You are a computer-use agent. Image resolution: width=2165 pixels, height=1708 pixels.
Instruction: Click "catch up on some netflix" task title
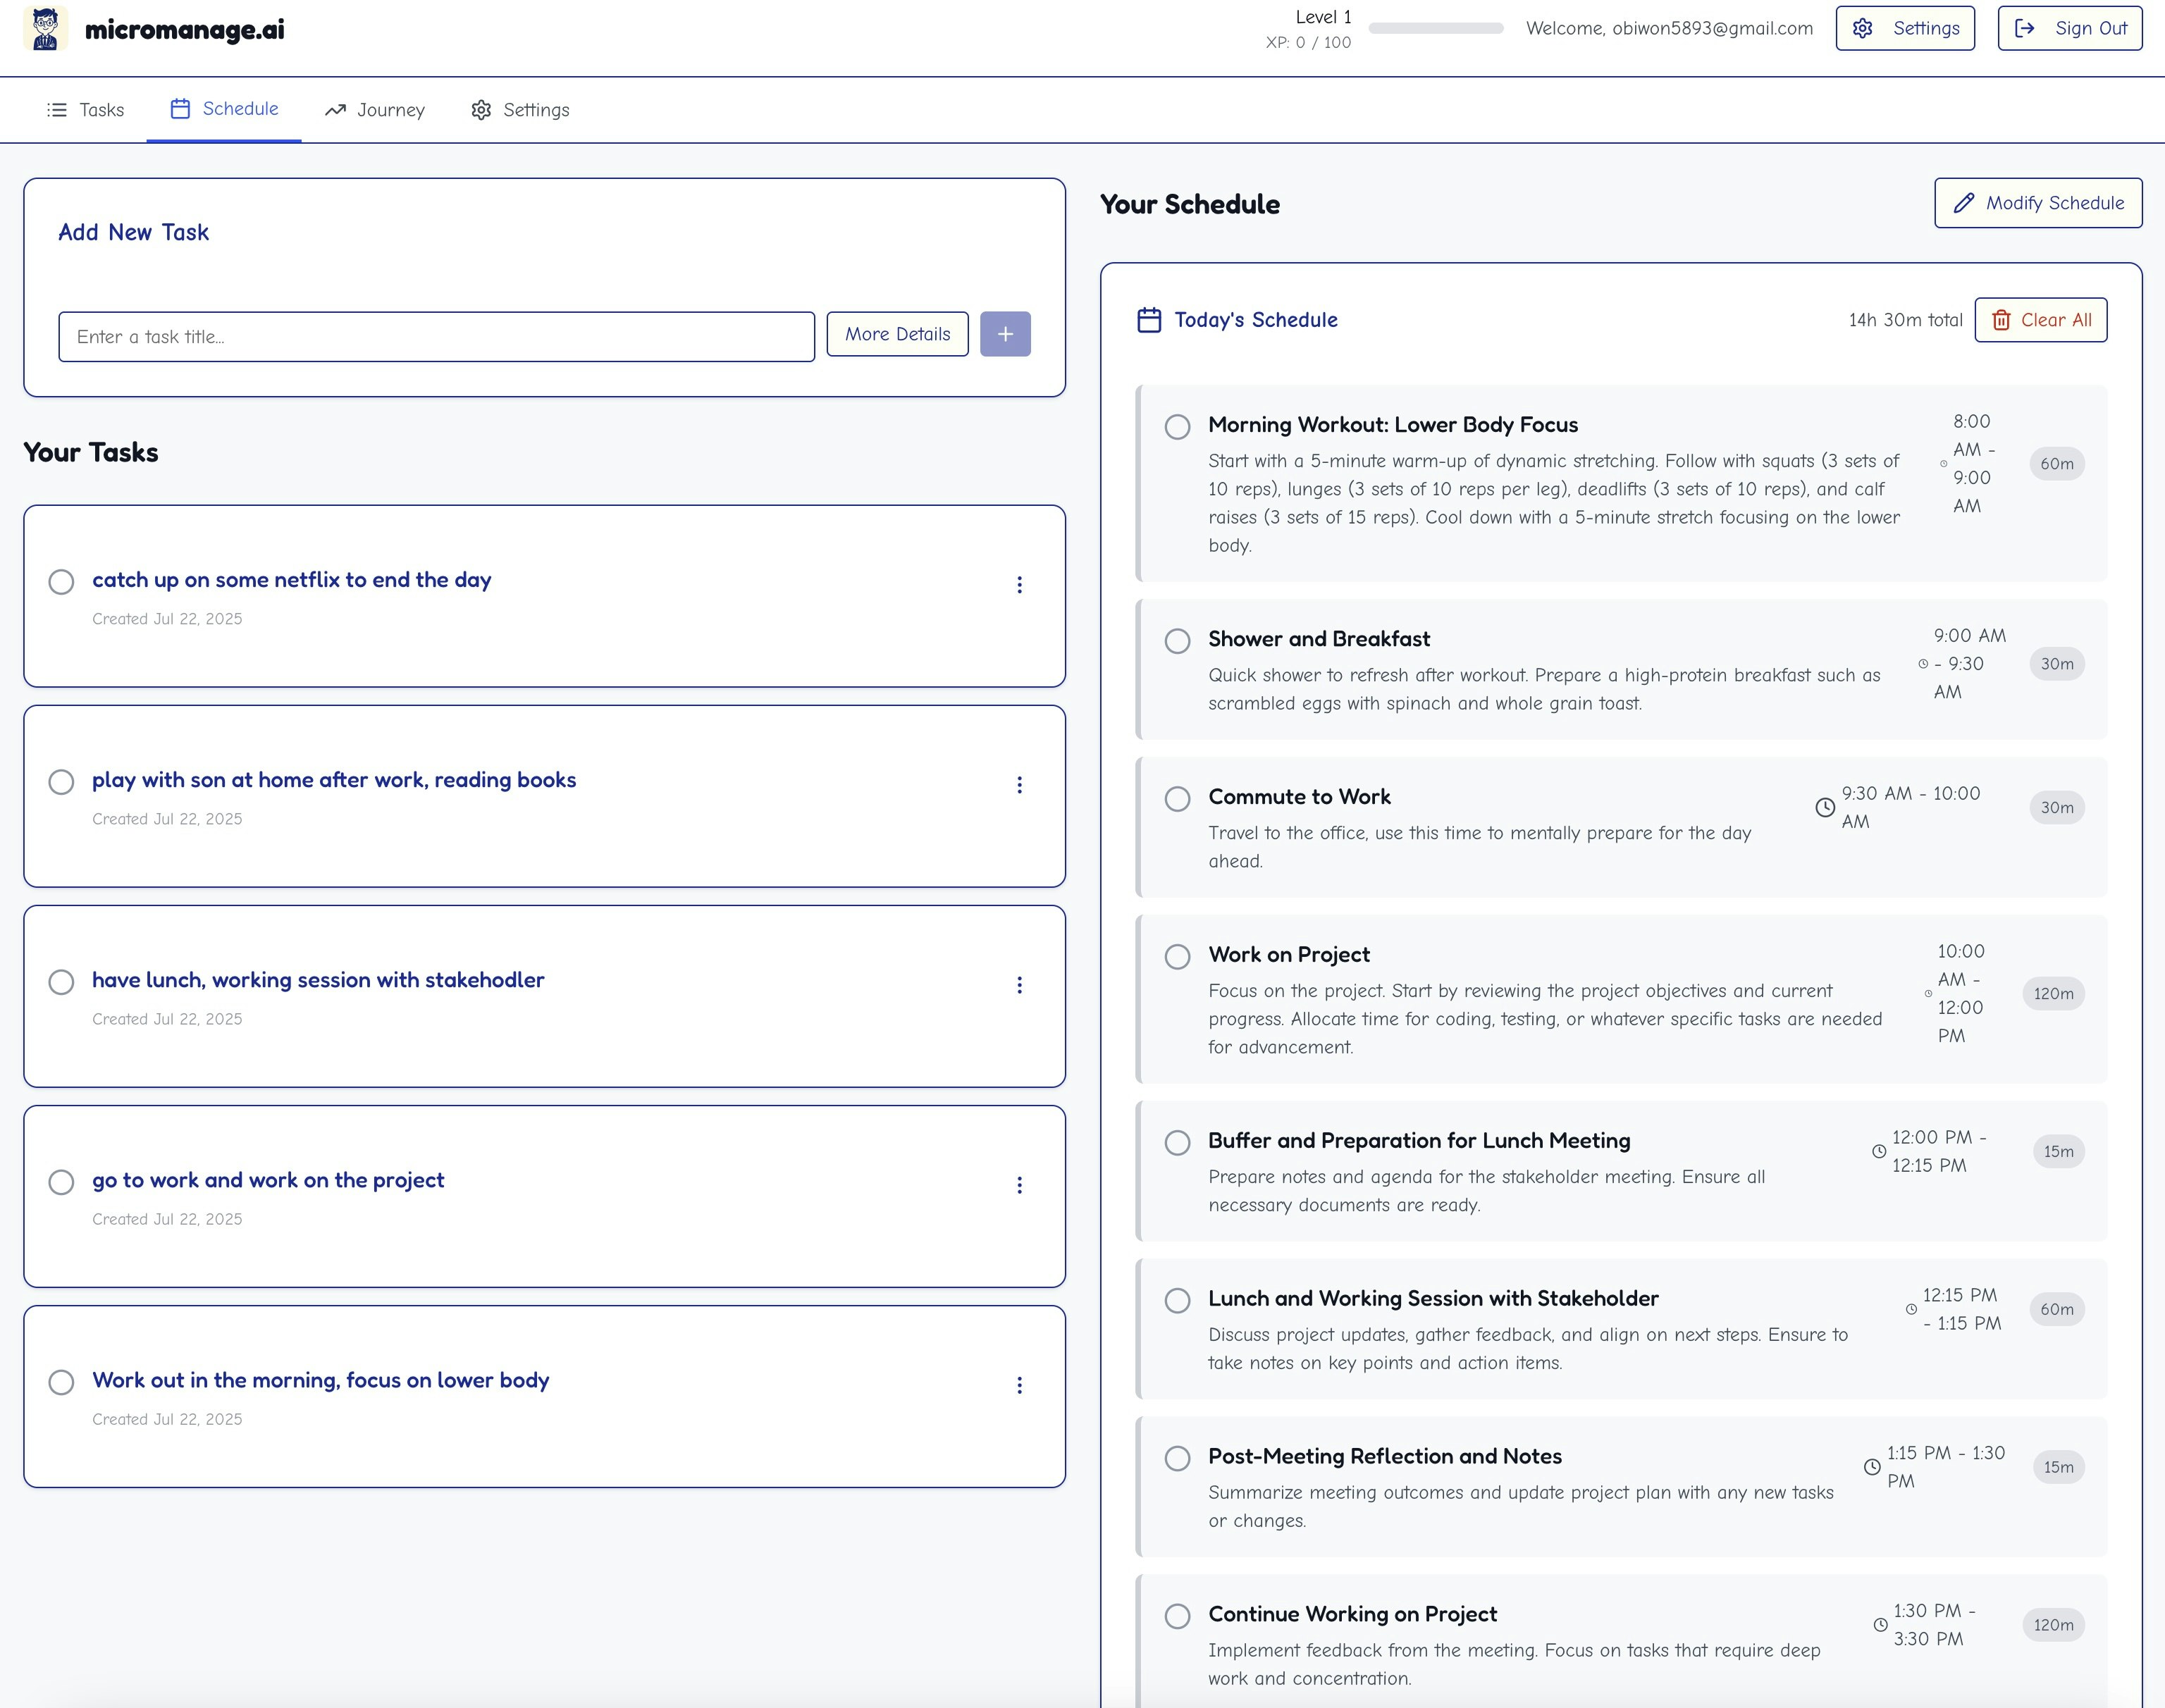(292, 580)
